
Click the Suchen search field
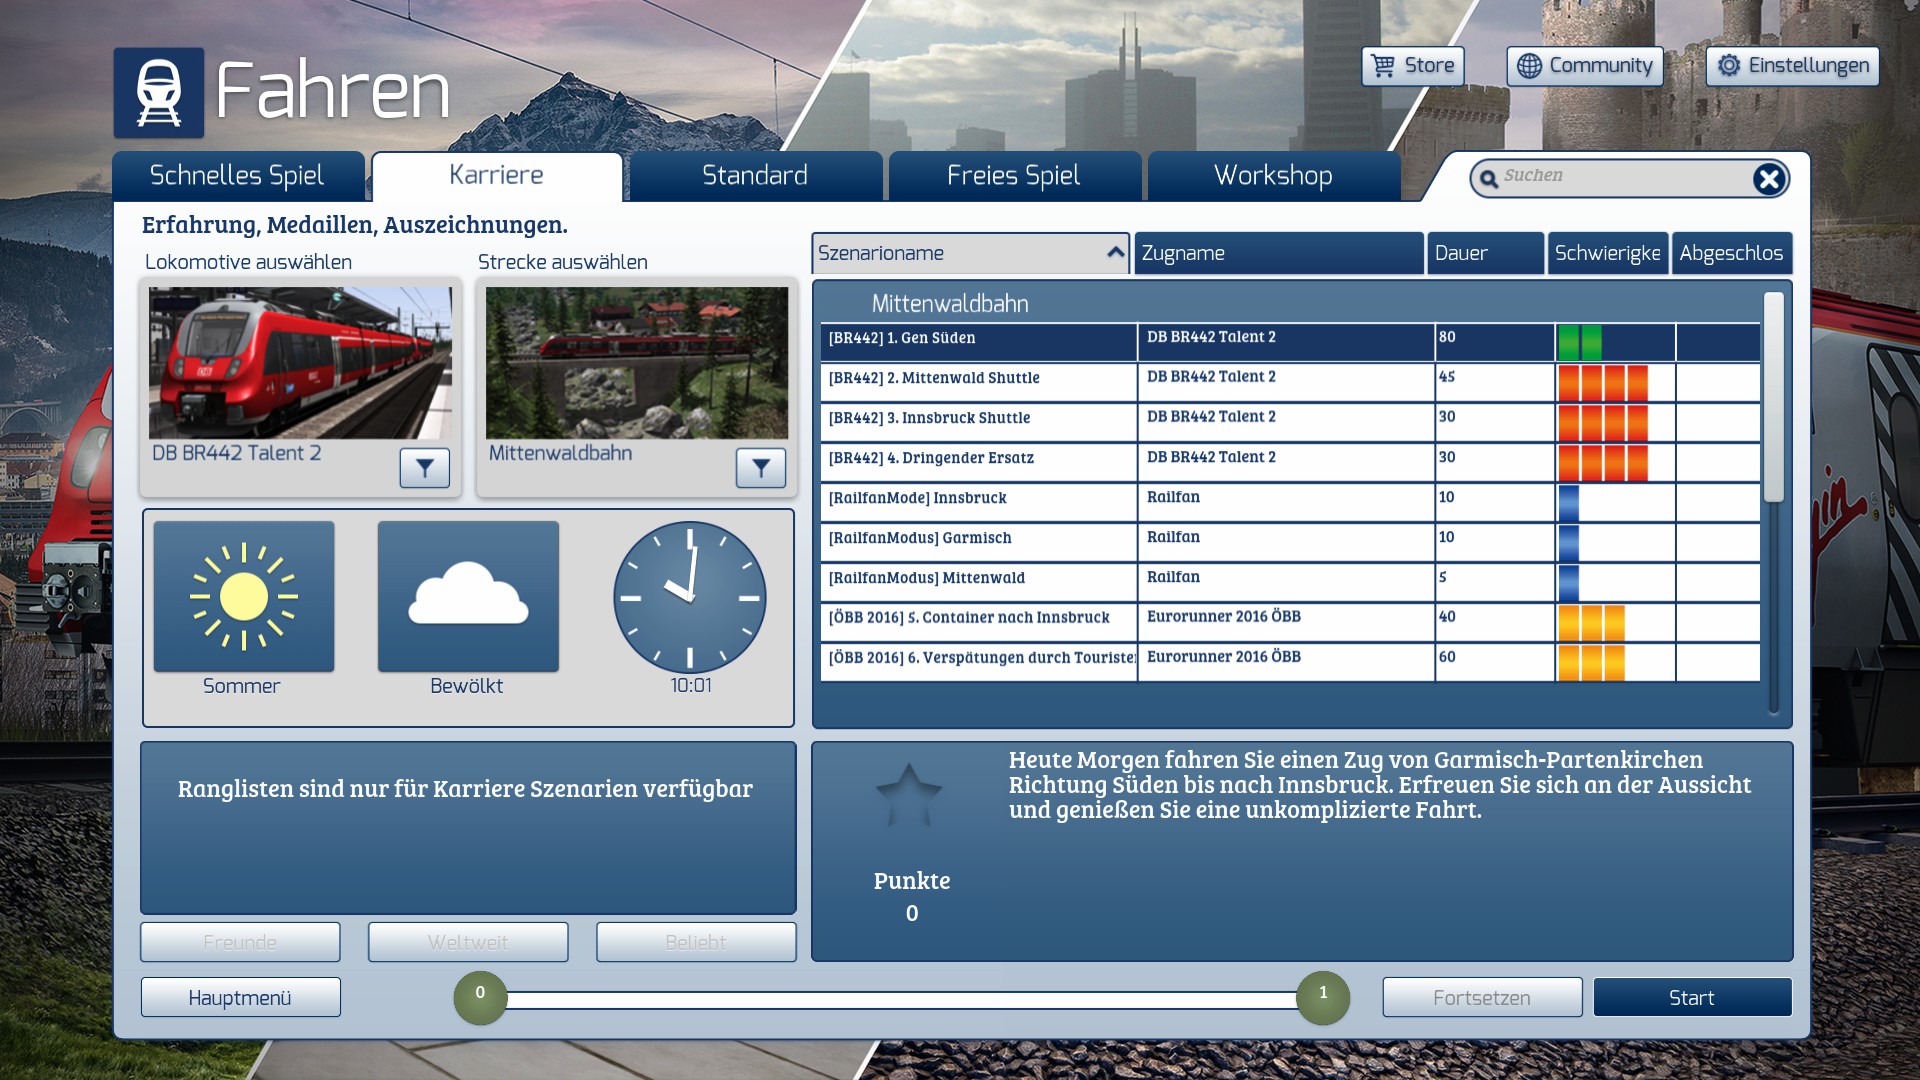pos(1620,177)
